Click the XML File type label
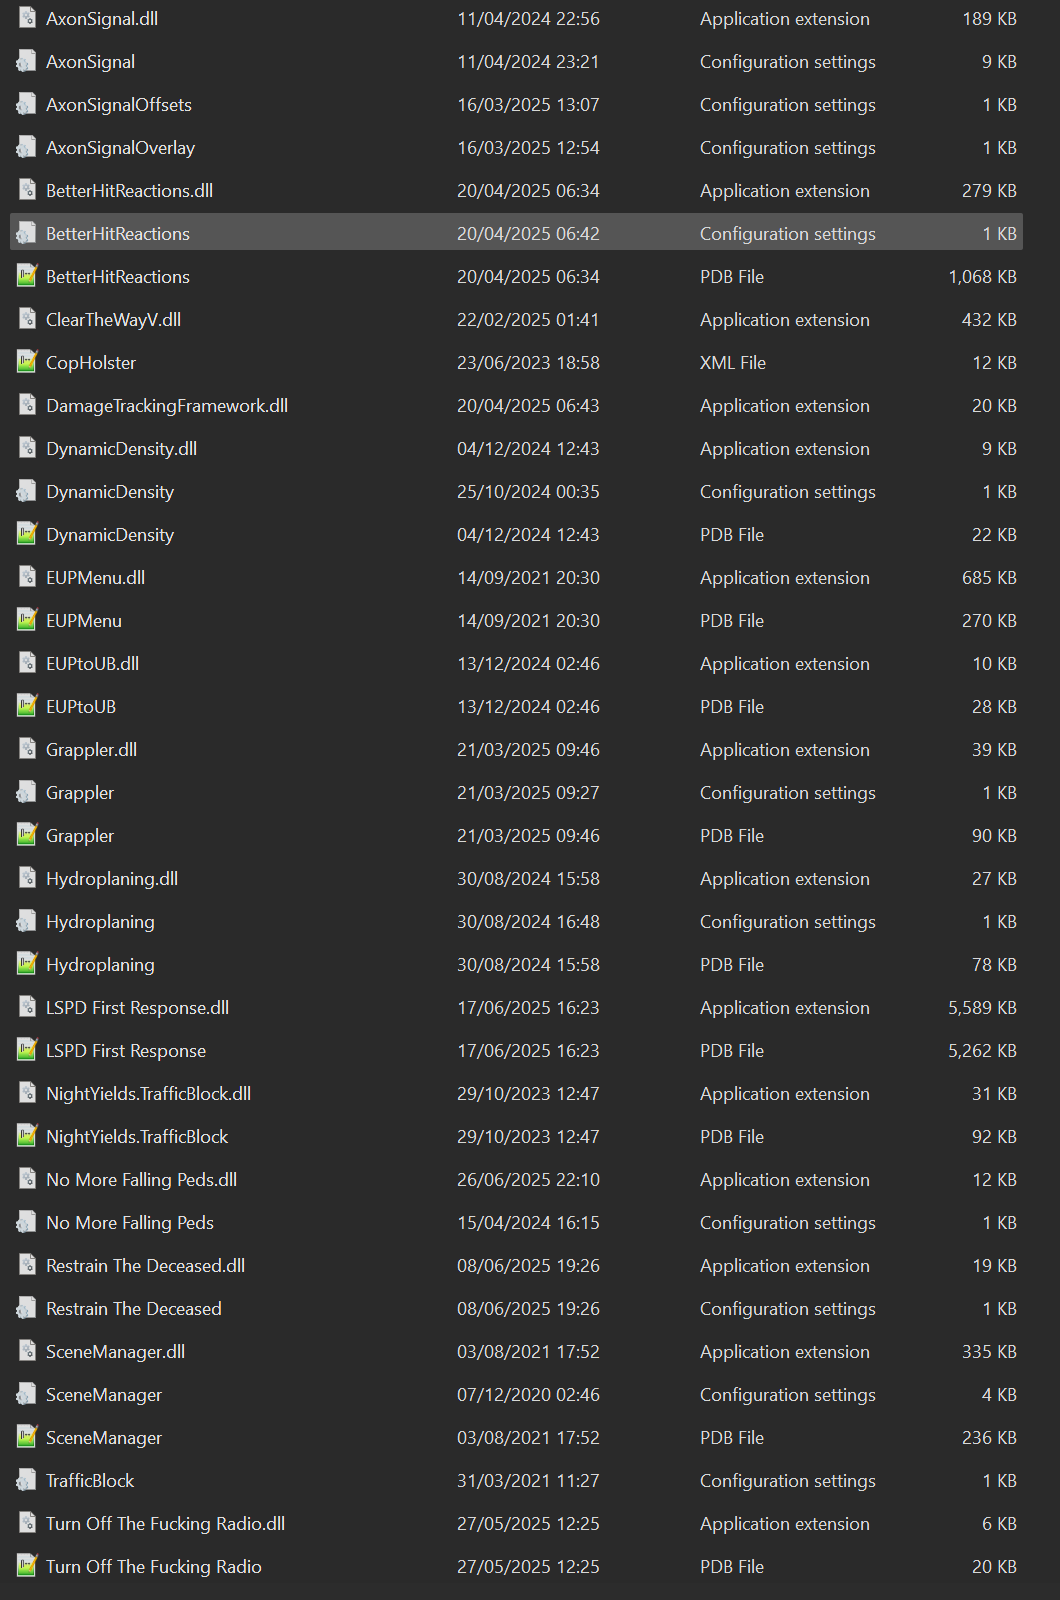The width and height of the screenshot is (1060, 1600). point(733,363)
